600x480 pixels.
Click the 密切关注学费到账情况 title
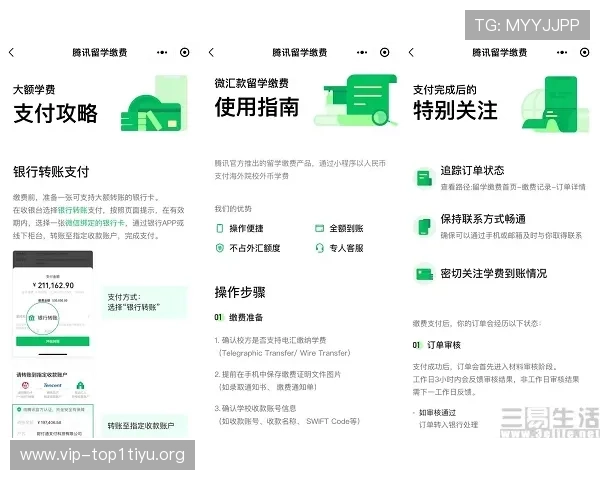pos(494,273)
